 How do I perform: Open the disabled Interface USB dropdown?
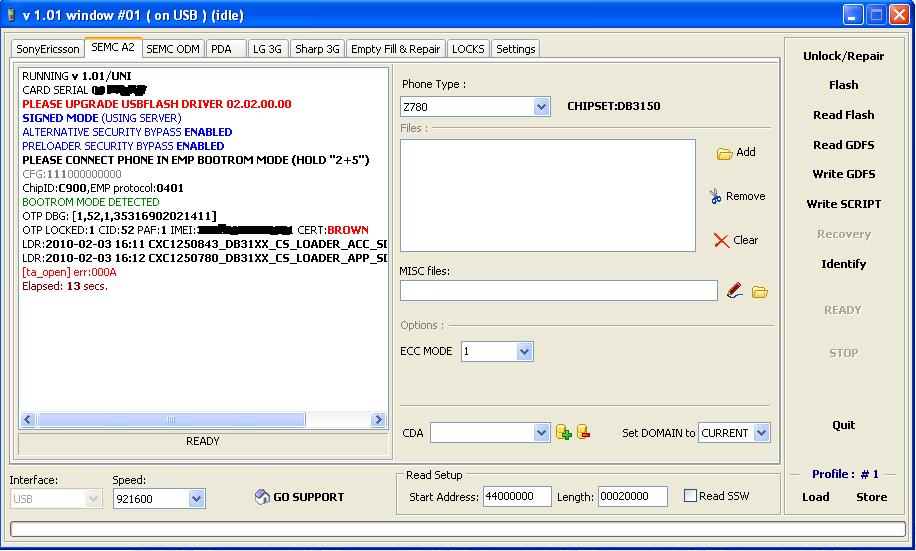(x=92, y=499)
